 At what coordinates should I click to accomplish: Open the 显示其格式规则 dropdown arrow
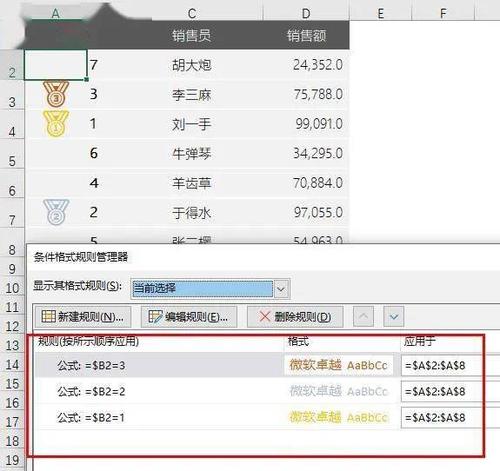(281, 289)
